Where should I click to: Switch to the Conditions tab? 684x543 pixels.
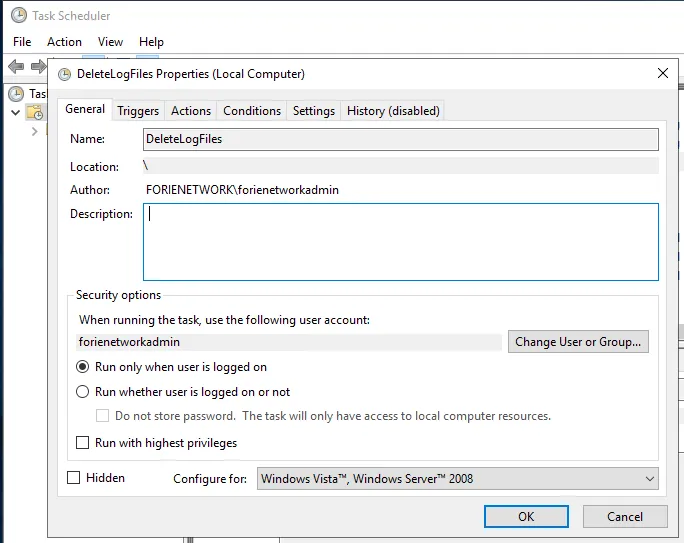252,111
